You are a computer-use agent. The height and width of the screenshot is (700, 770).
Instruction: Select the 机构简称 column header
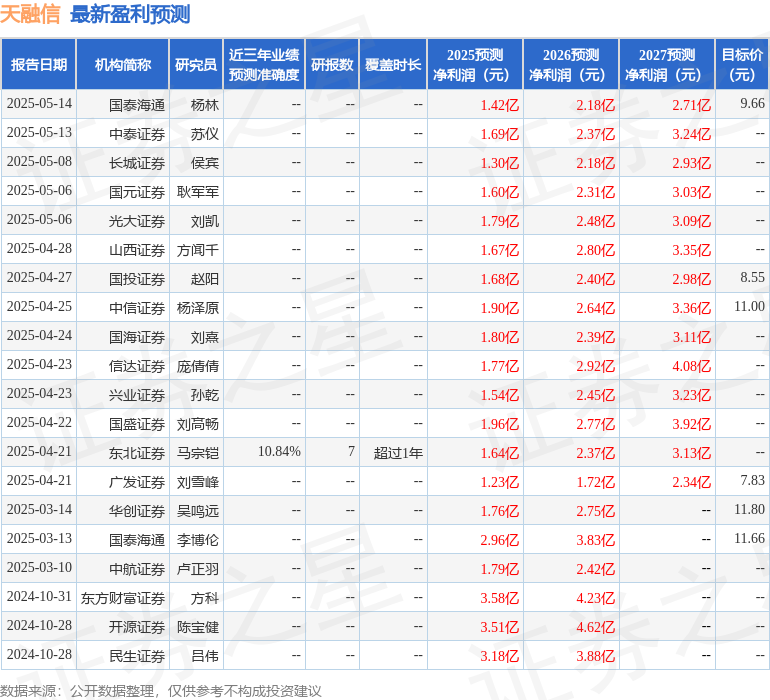pos(123,64)
